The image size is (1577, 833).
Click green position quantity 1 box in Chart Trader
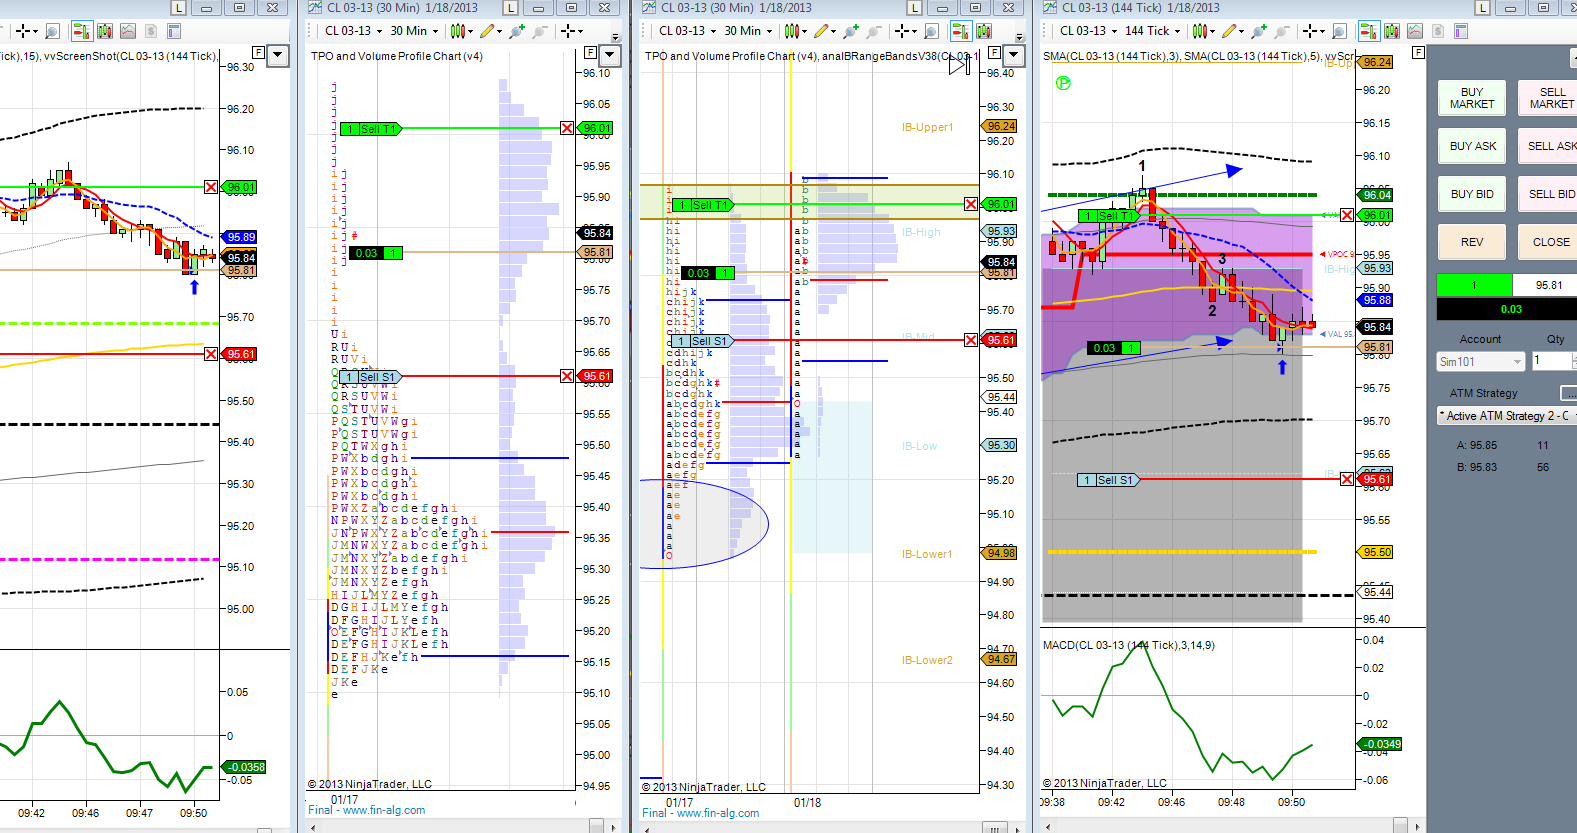1474,285
